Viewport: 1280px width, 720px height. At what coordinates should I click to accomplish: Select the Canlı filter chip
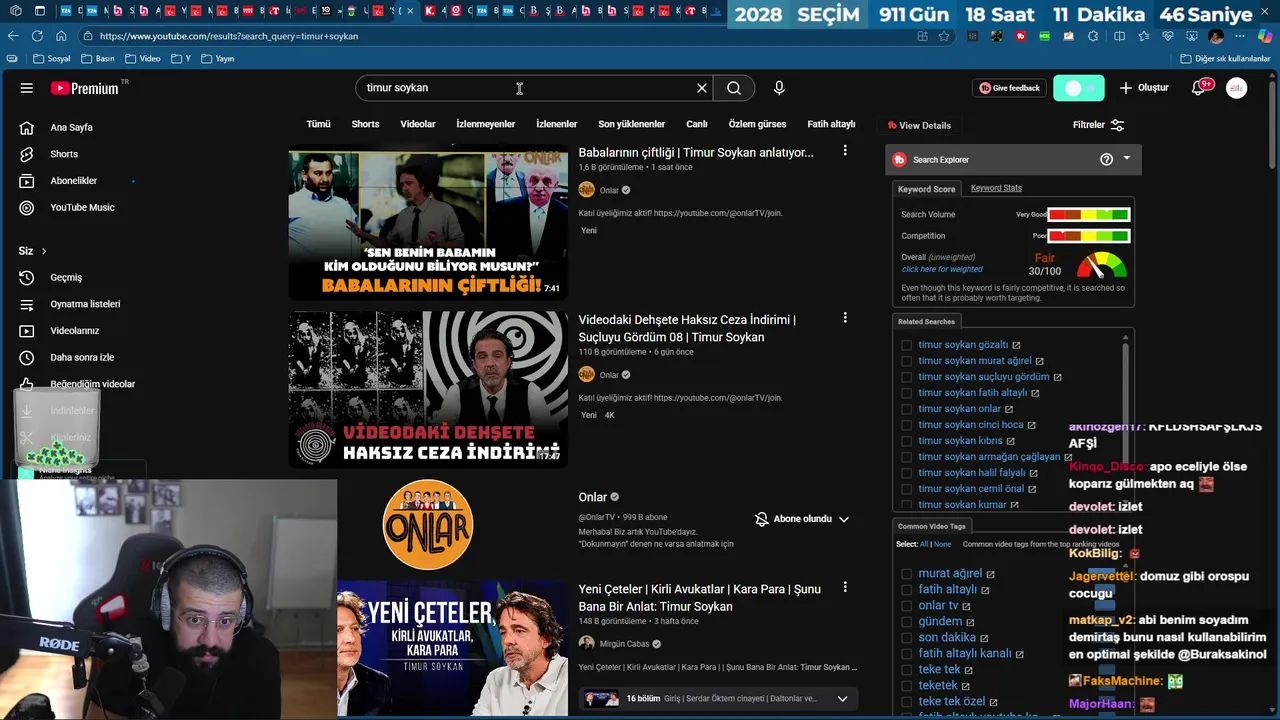coord(697,124)
